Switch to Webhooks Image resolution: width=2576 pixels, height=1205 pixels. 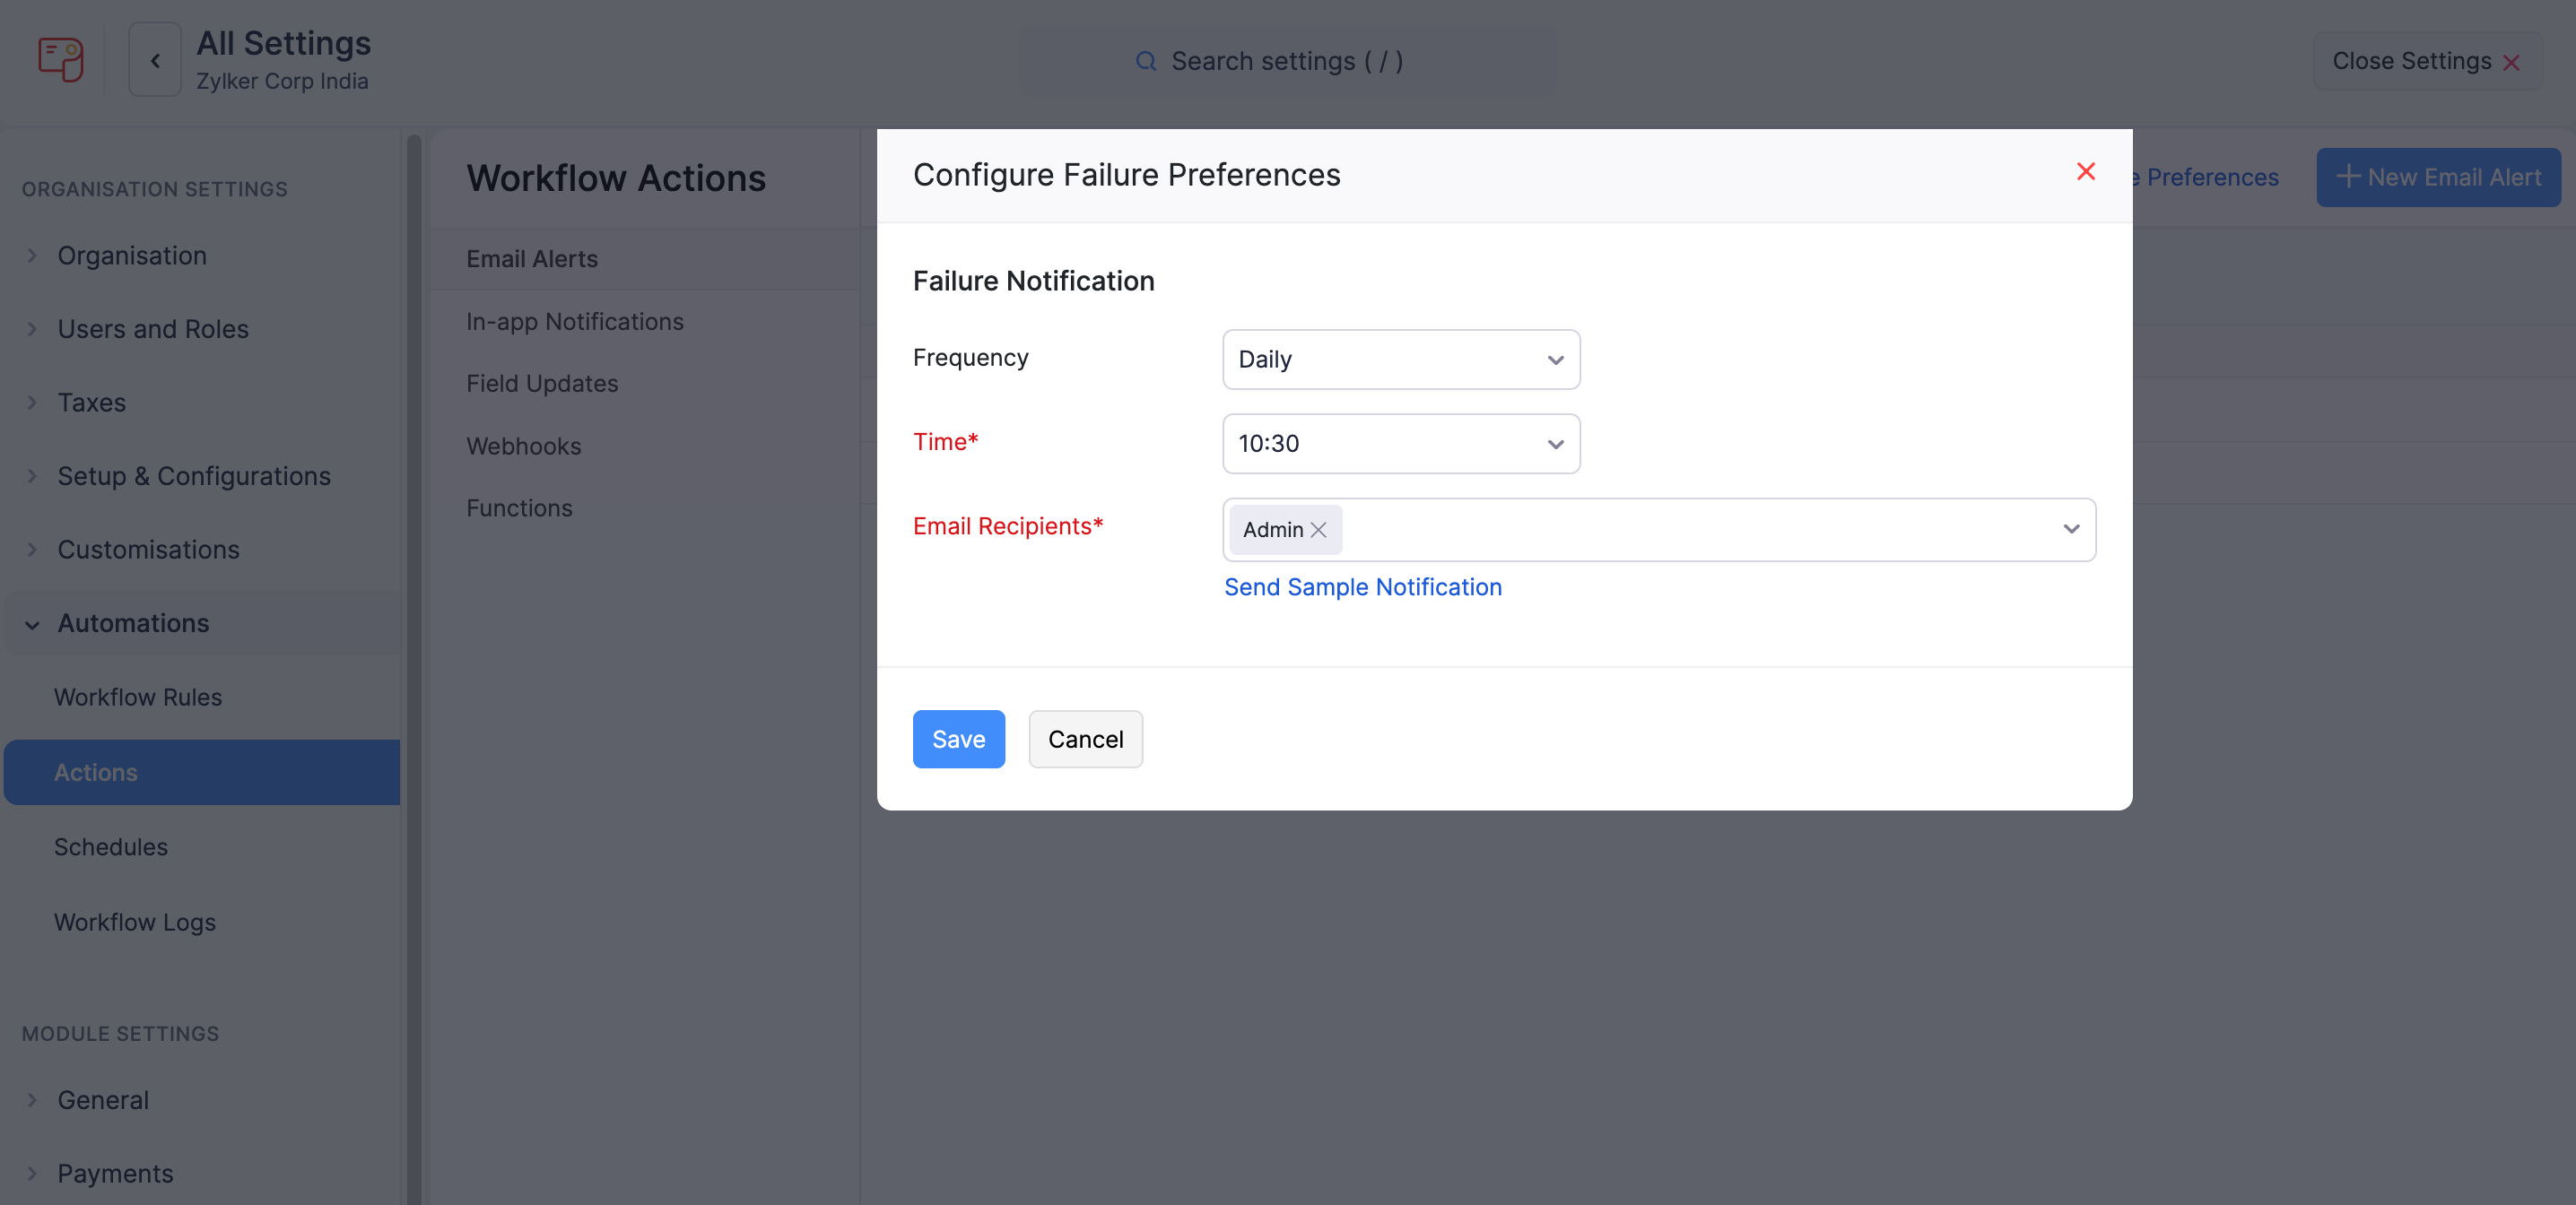pyautogui.click(x=645, y=446)
